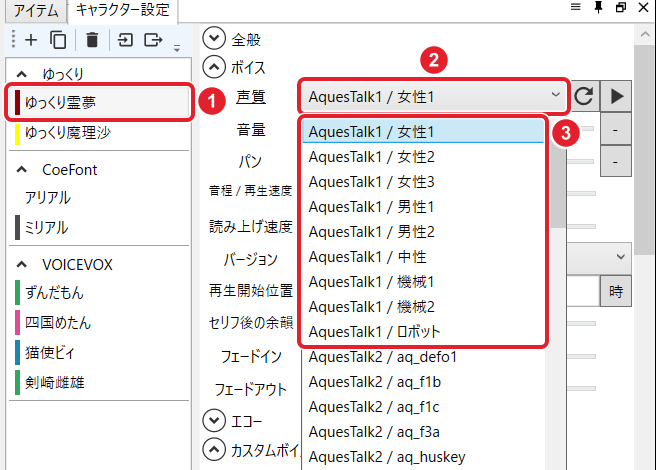Delete the character with the trash icon

[92, 40]
